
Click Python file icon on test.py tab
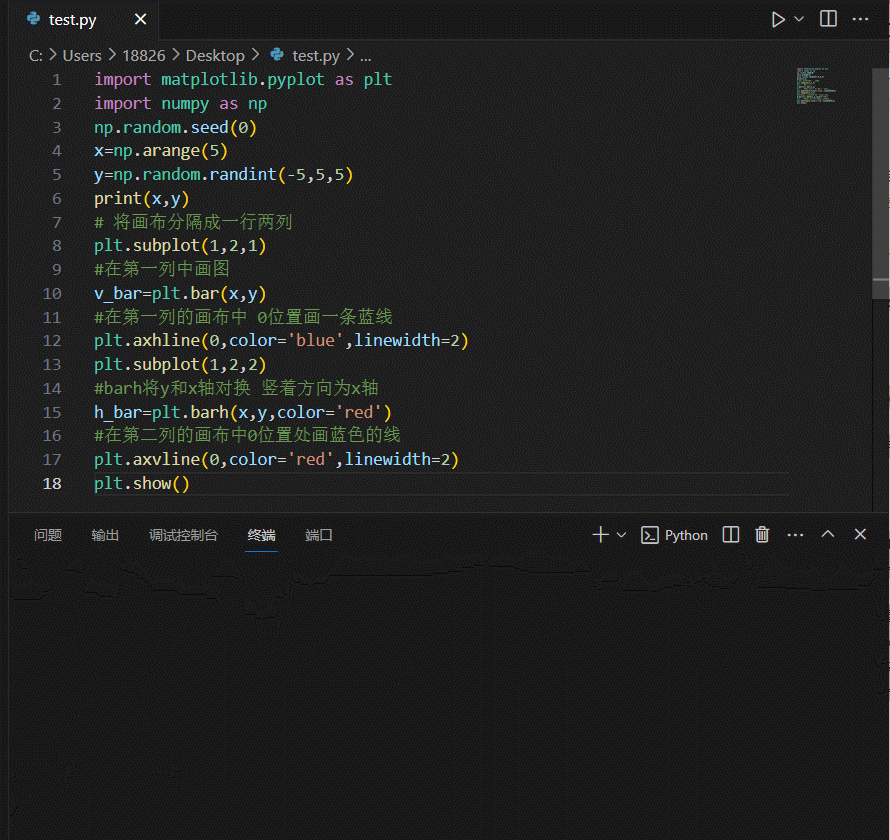34,19
